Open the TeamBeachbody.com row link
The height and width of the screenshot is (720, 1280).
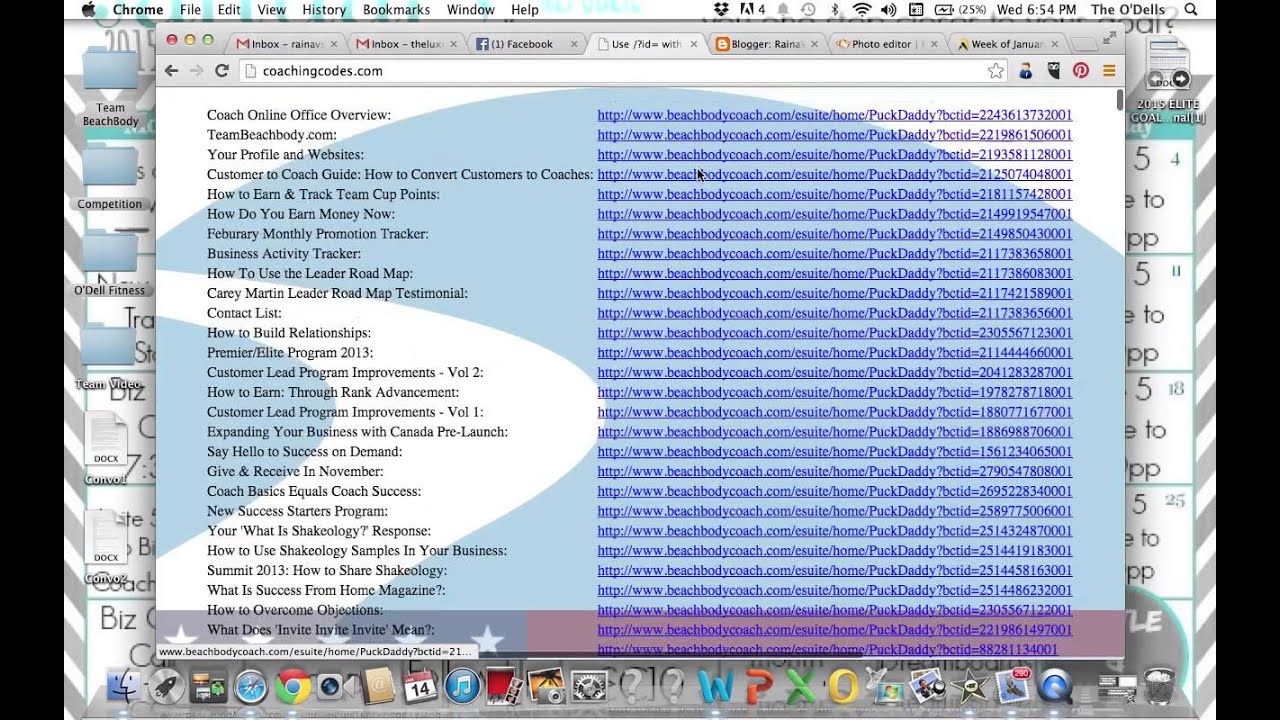click(835, 135)
